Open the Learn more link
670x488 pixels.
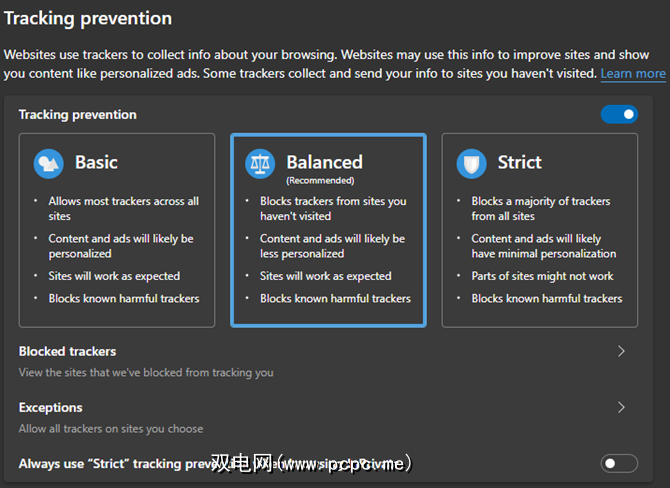pyautogui.click(x=633, y=74)
